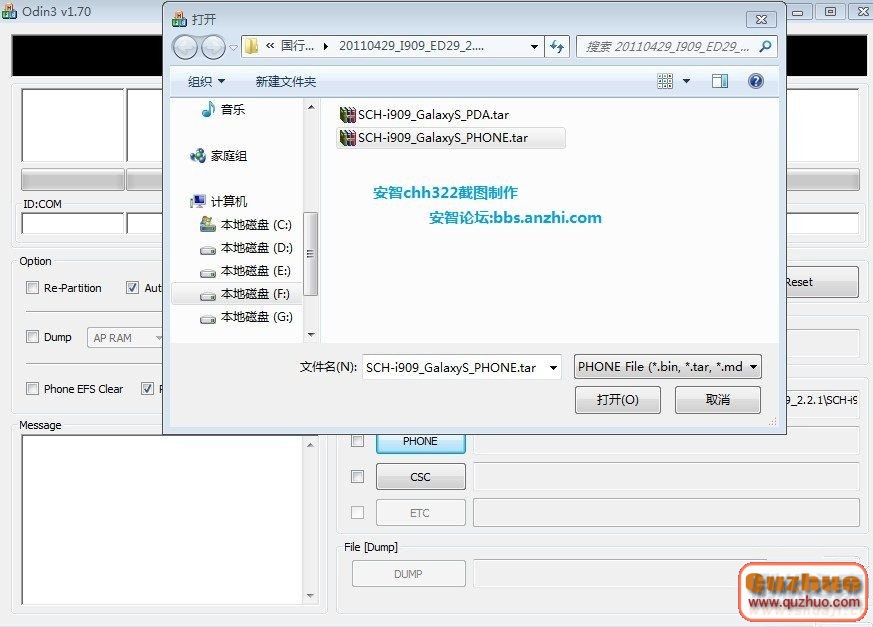The height and width of the screenshot is (627, 873).
Task: Click the CSC button in Odin3
Action: (420, 477)
